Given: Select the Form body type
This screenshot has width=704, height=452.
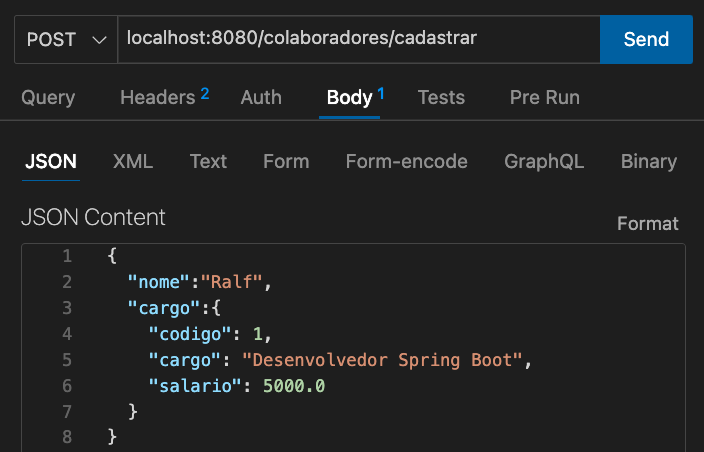Looking at the screenshot, I should 286,161.
